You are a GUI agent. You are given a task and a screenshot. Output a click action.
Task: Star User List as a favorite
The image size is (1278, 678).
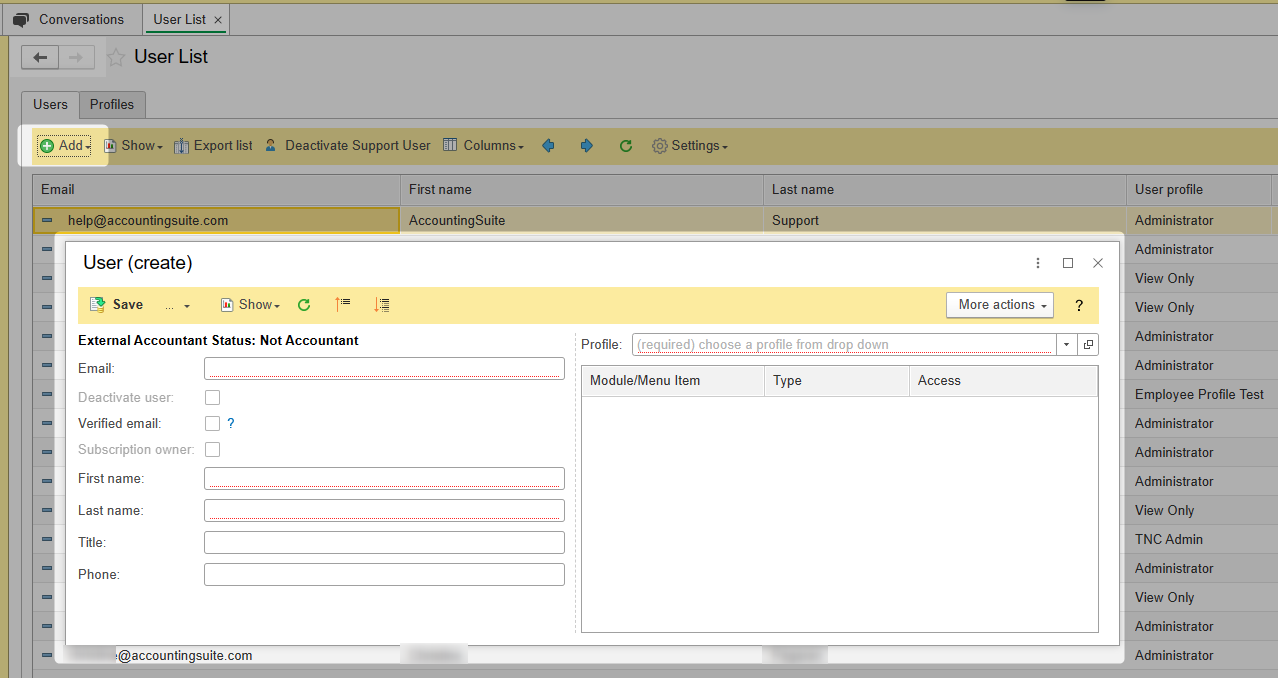pos(117,58)
